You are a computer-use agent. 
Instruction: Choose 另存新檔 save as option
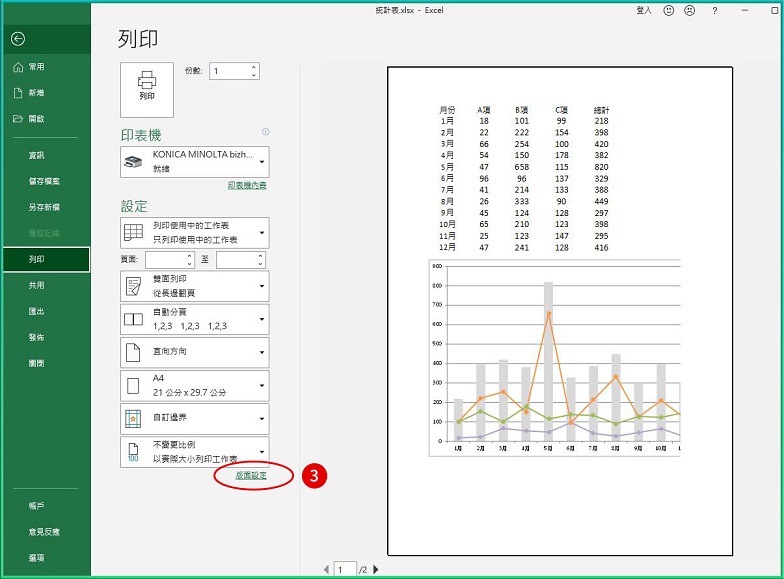(x=46, y=207)
